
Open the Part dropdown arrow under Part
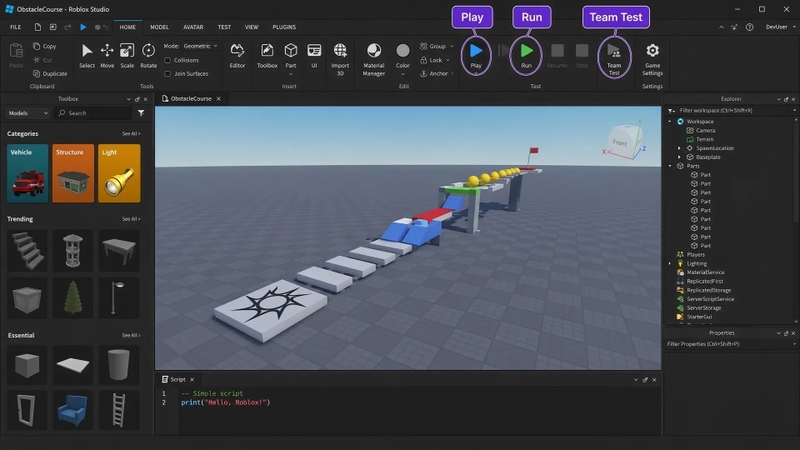[291, 74]
